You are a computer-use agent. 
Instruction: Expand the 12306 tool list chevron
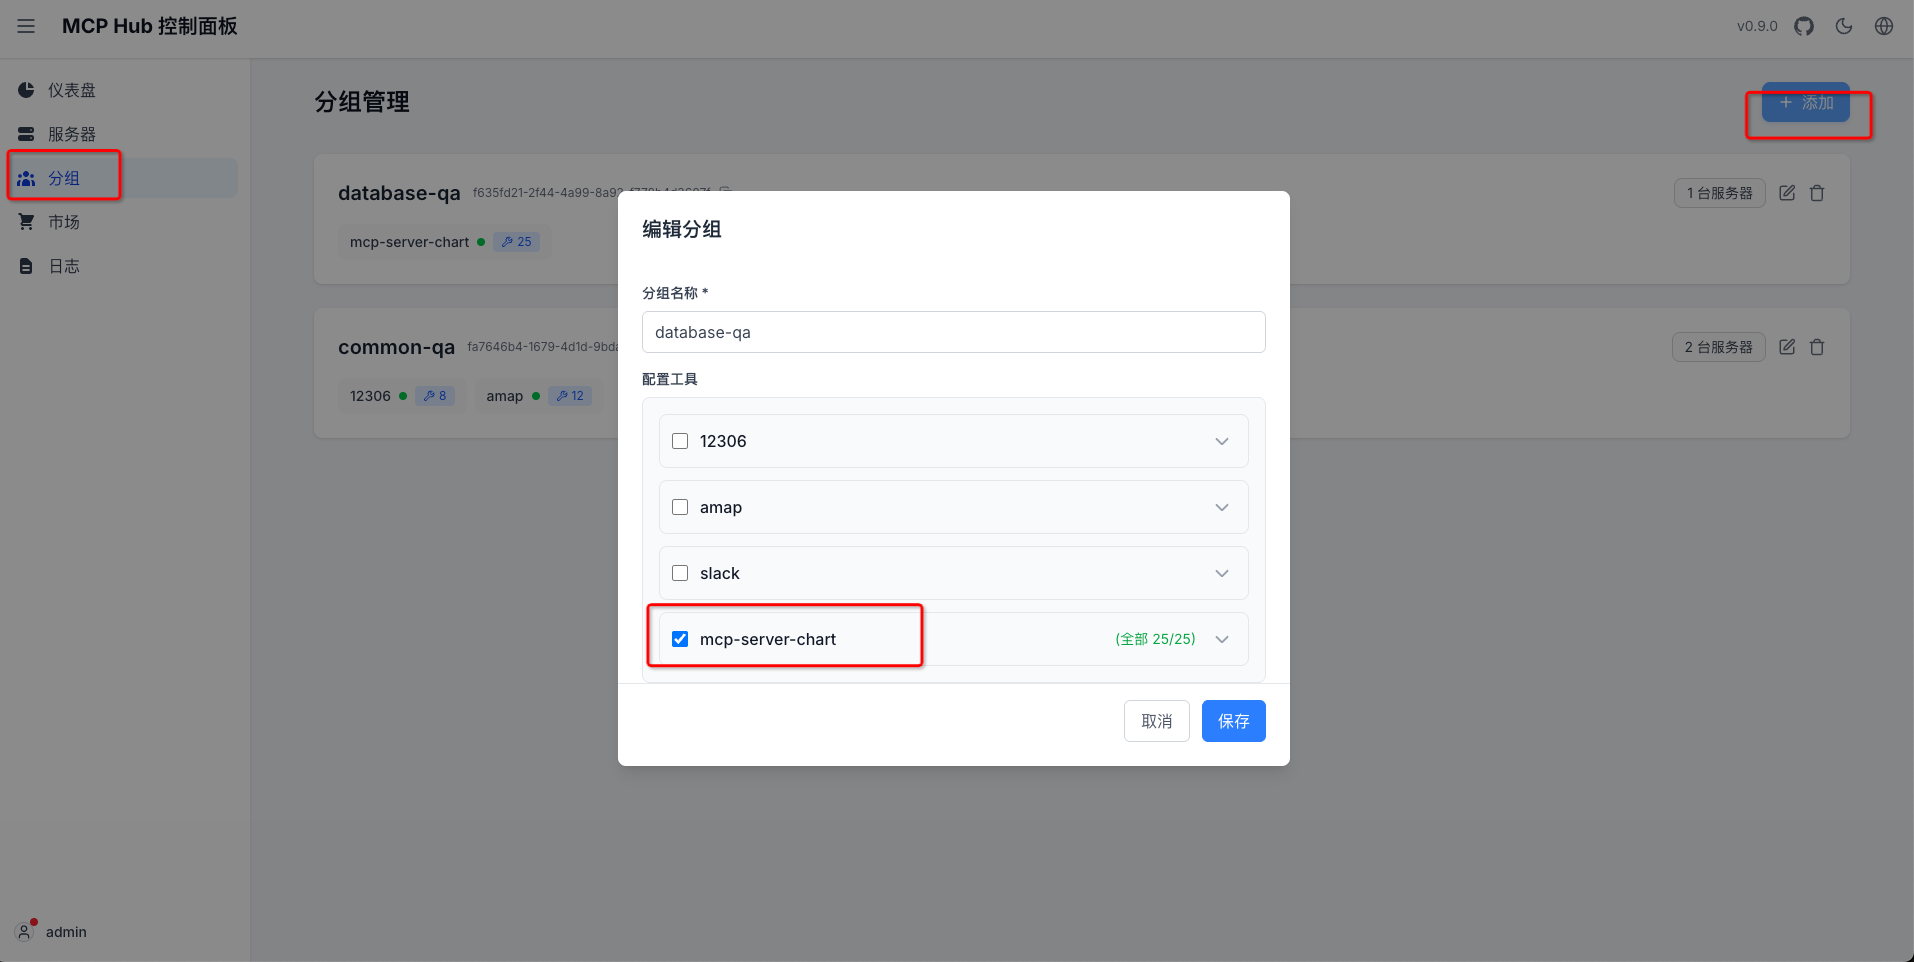pos(1222,441)
